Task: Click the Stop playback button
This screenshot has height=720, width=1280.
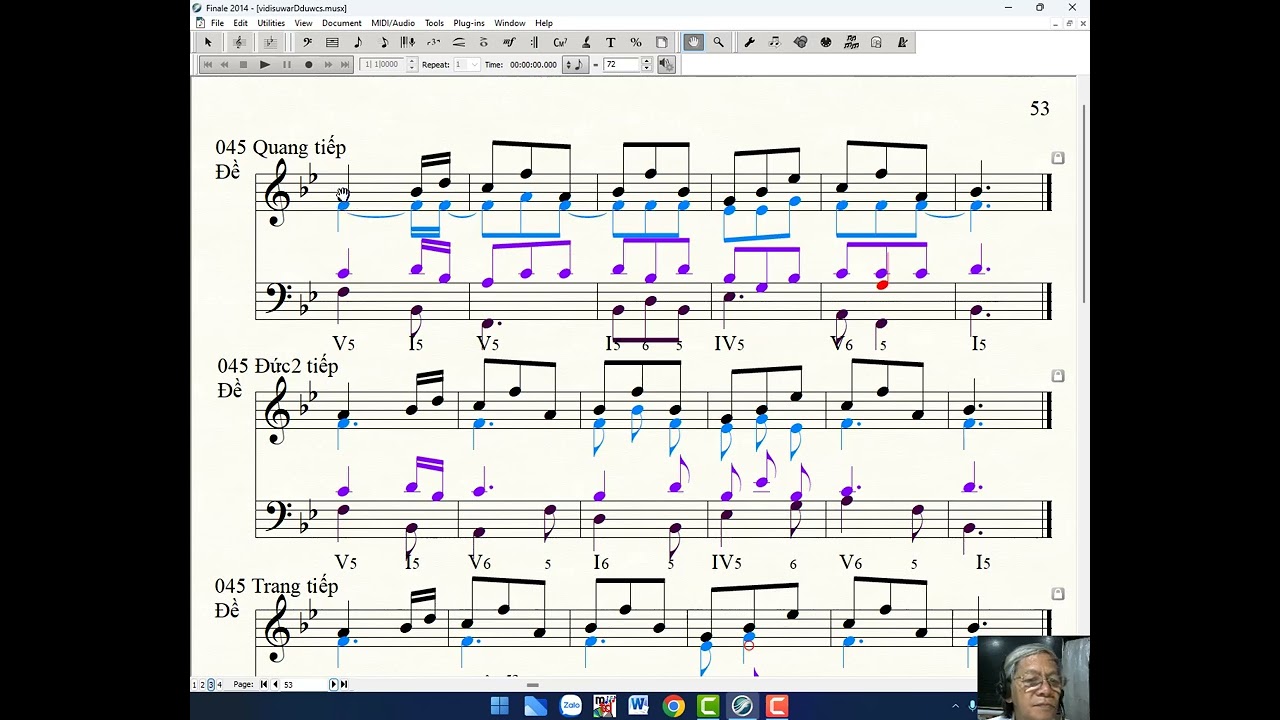Action: click(x=243, y=64)
